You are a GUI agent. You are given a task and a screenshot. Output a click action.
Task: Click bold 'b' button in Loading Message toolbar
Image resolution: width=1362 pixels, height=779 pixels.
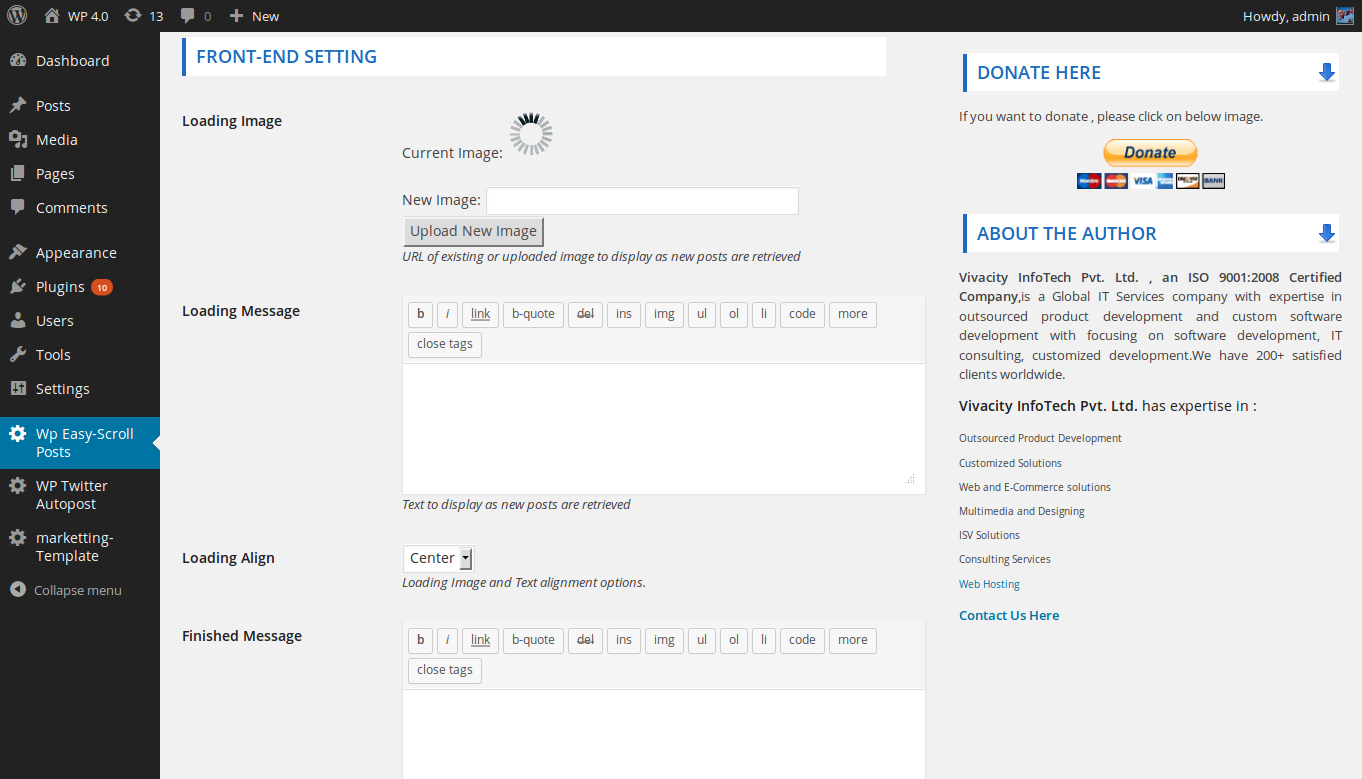420,315
